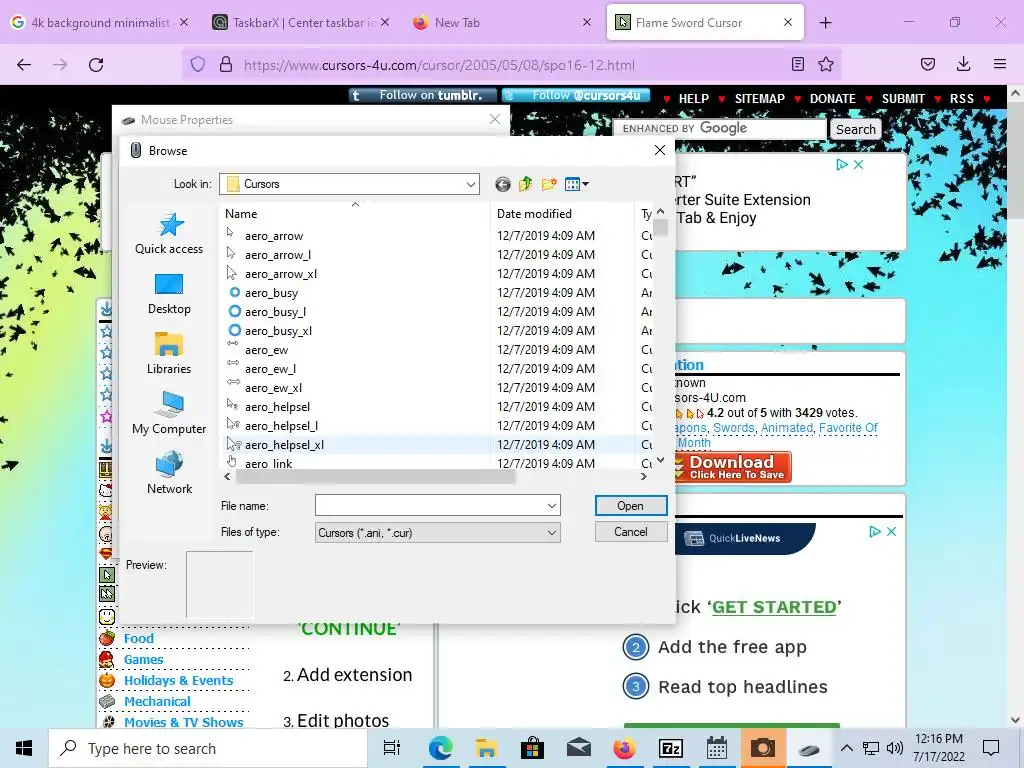The width and height of the screenshot is (1024, 768).
Task: Open File Explorer from taskbar
Action: point(486,748)
